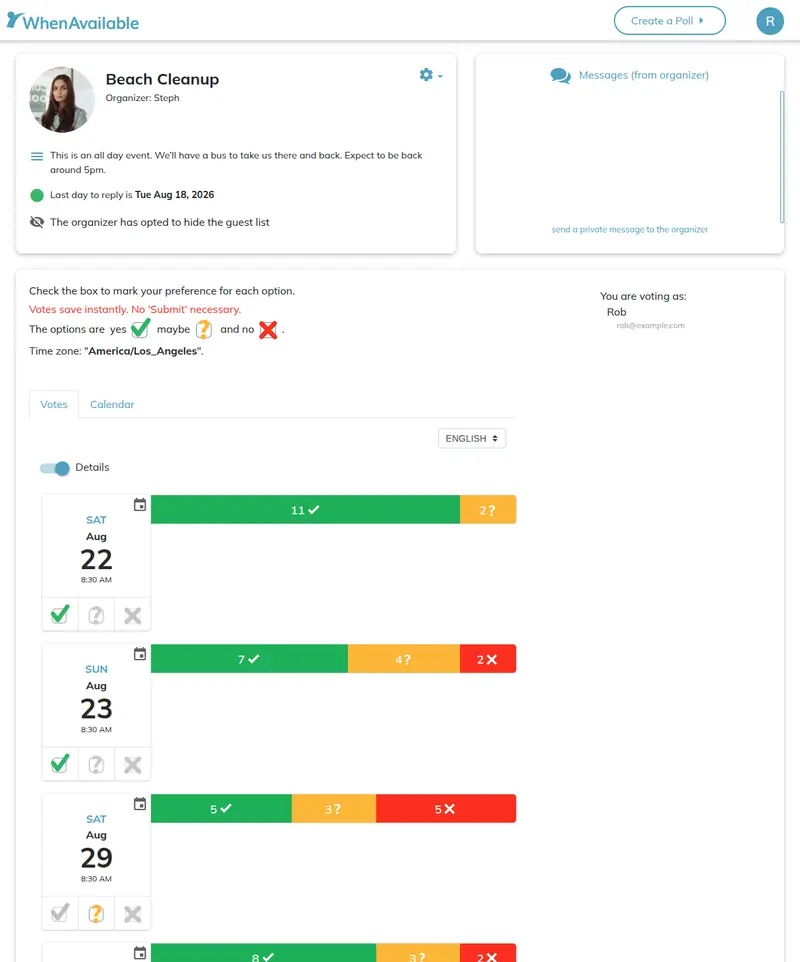Click the Organizer: Steph text
This screenshot has height=962, width=800.
click(x=142, y=98)
